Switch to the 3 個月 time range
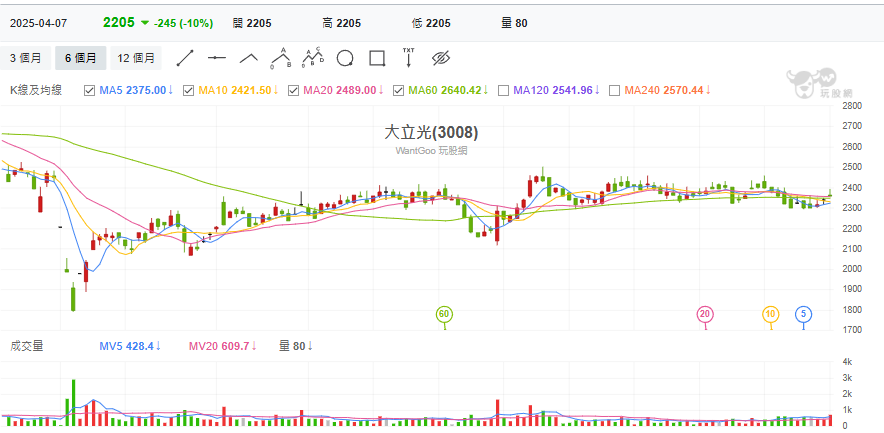 click(26, 58)
